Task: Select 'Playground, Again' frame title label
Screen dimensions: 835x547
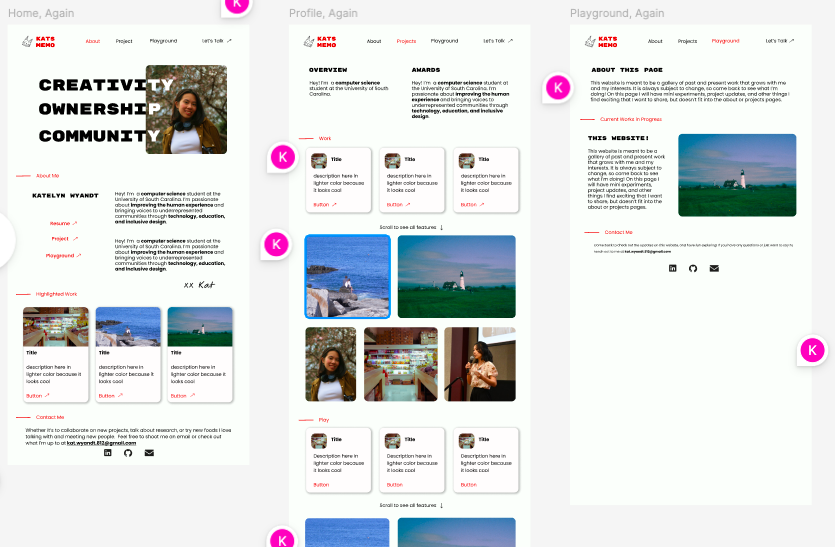Action: coord(616,14)
